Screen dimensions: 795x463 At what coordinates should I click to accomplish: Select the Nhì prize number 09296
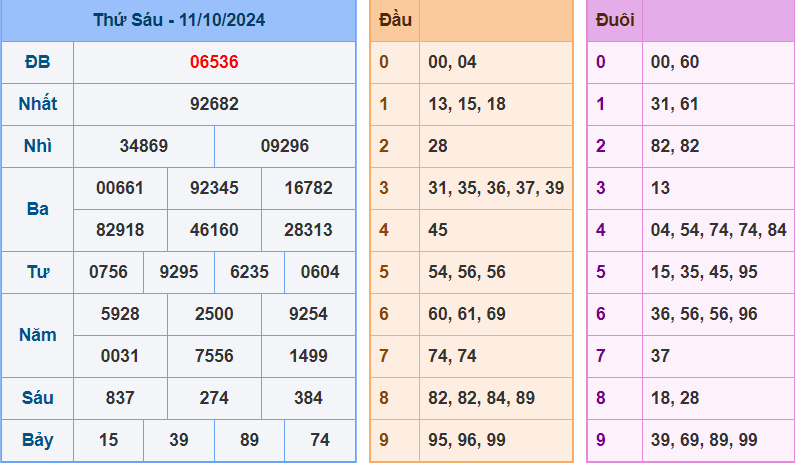[284, 146]
